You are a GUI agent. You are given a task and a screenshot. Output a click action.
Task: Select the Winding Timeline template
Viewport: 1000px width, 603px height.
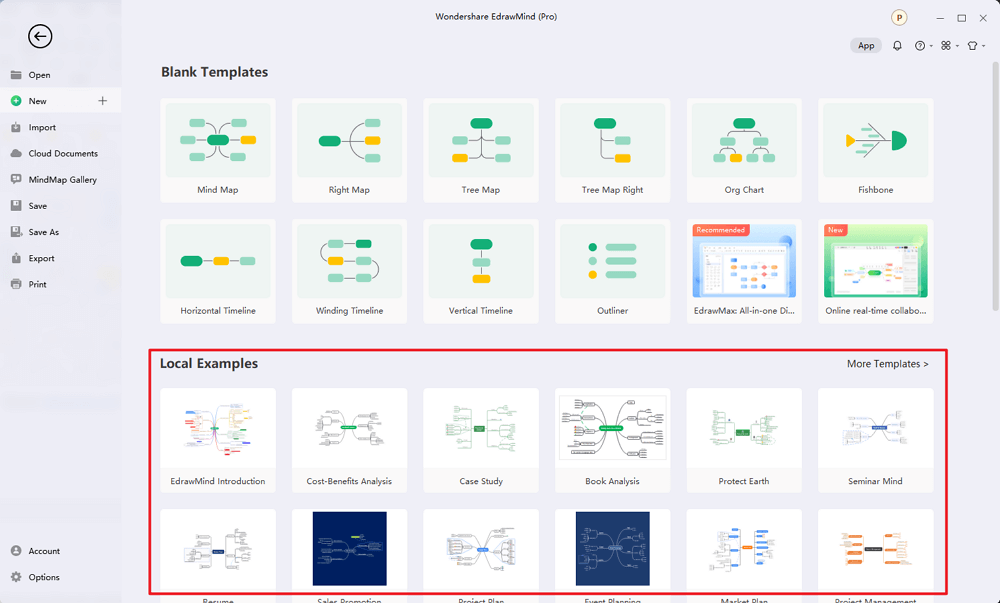pos(349,271)
